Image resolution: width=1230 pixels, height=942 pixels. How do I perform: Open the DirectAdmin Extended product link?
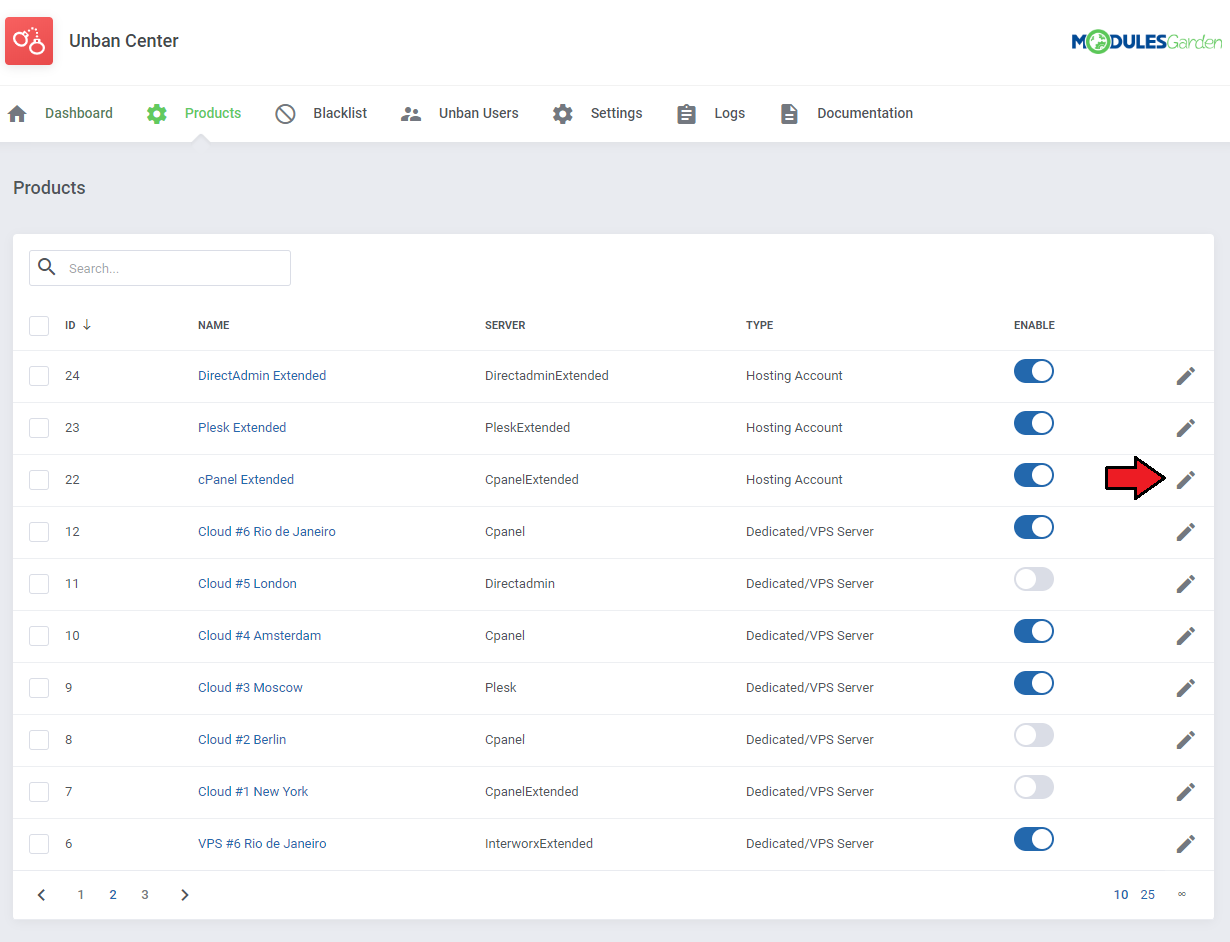[262, 376]
